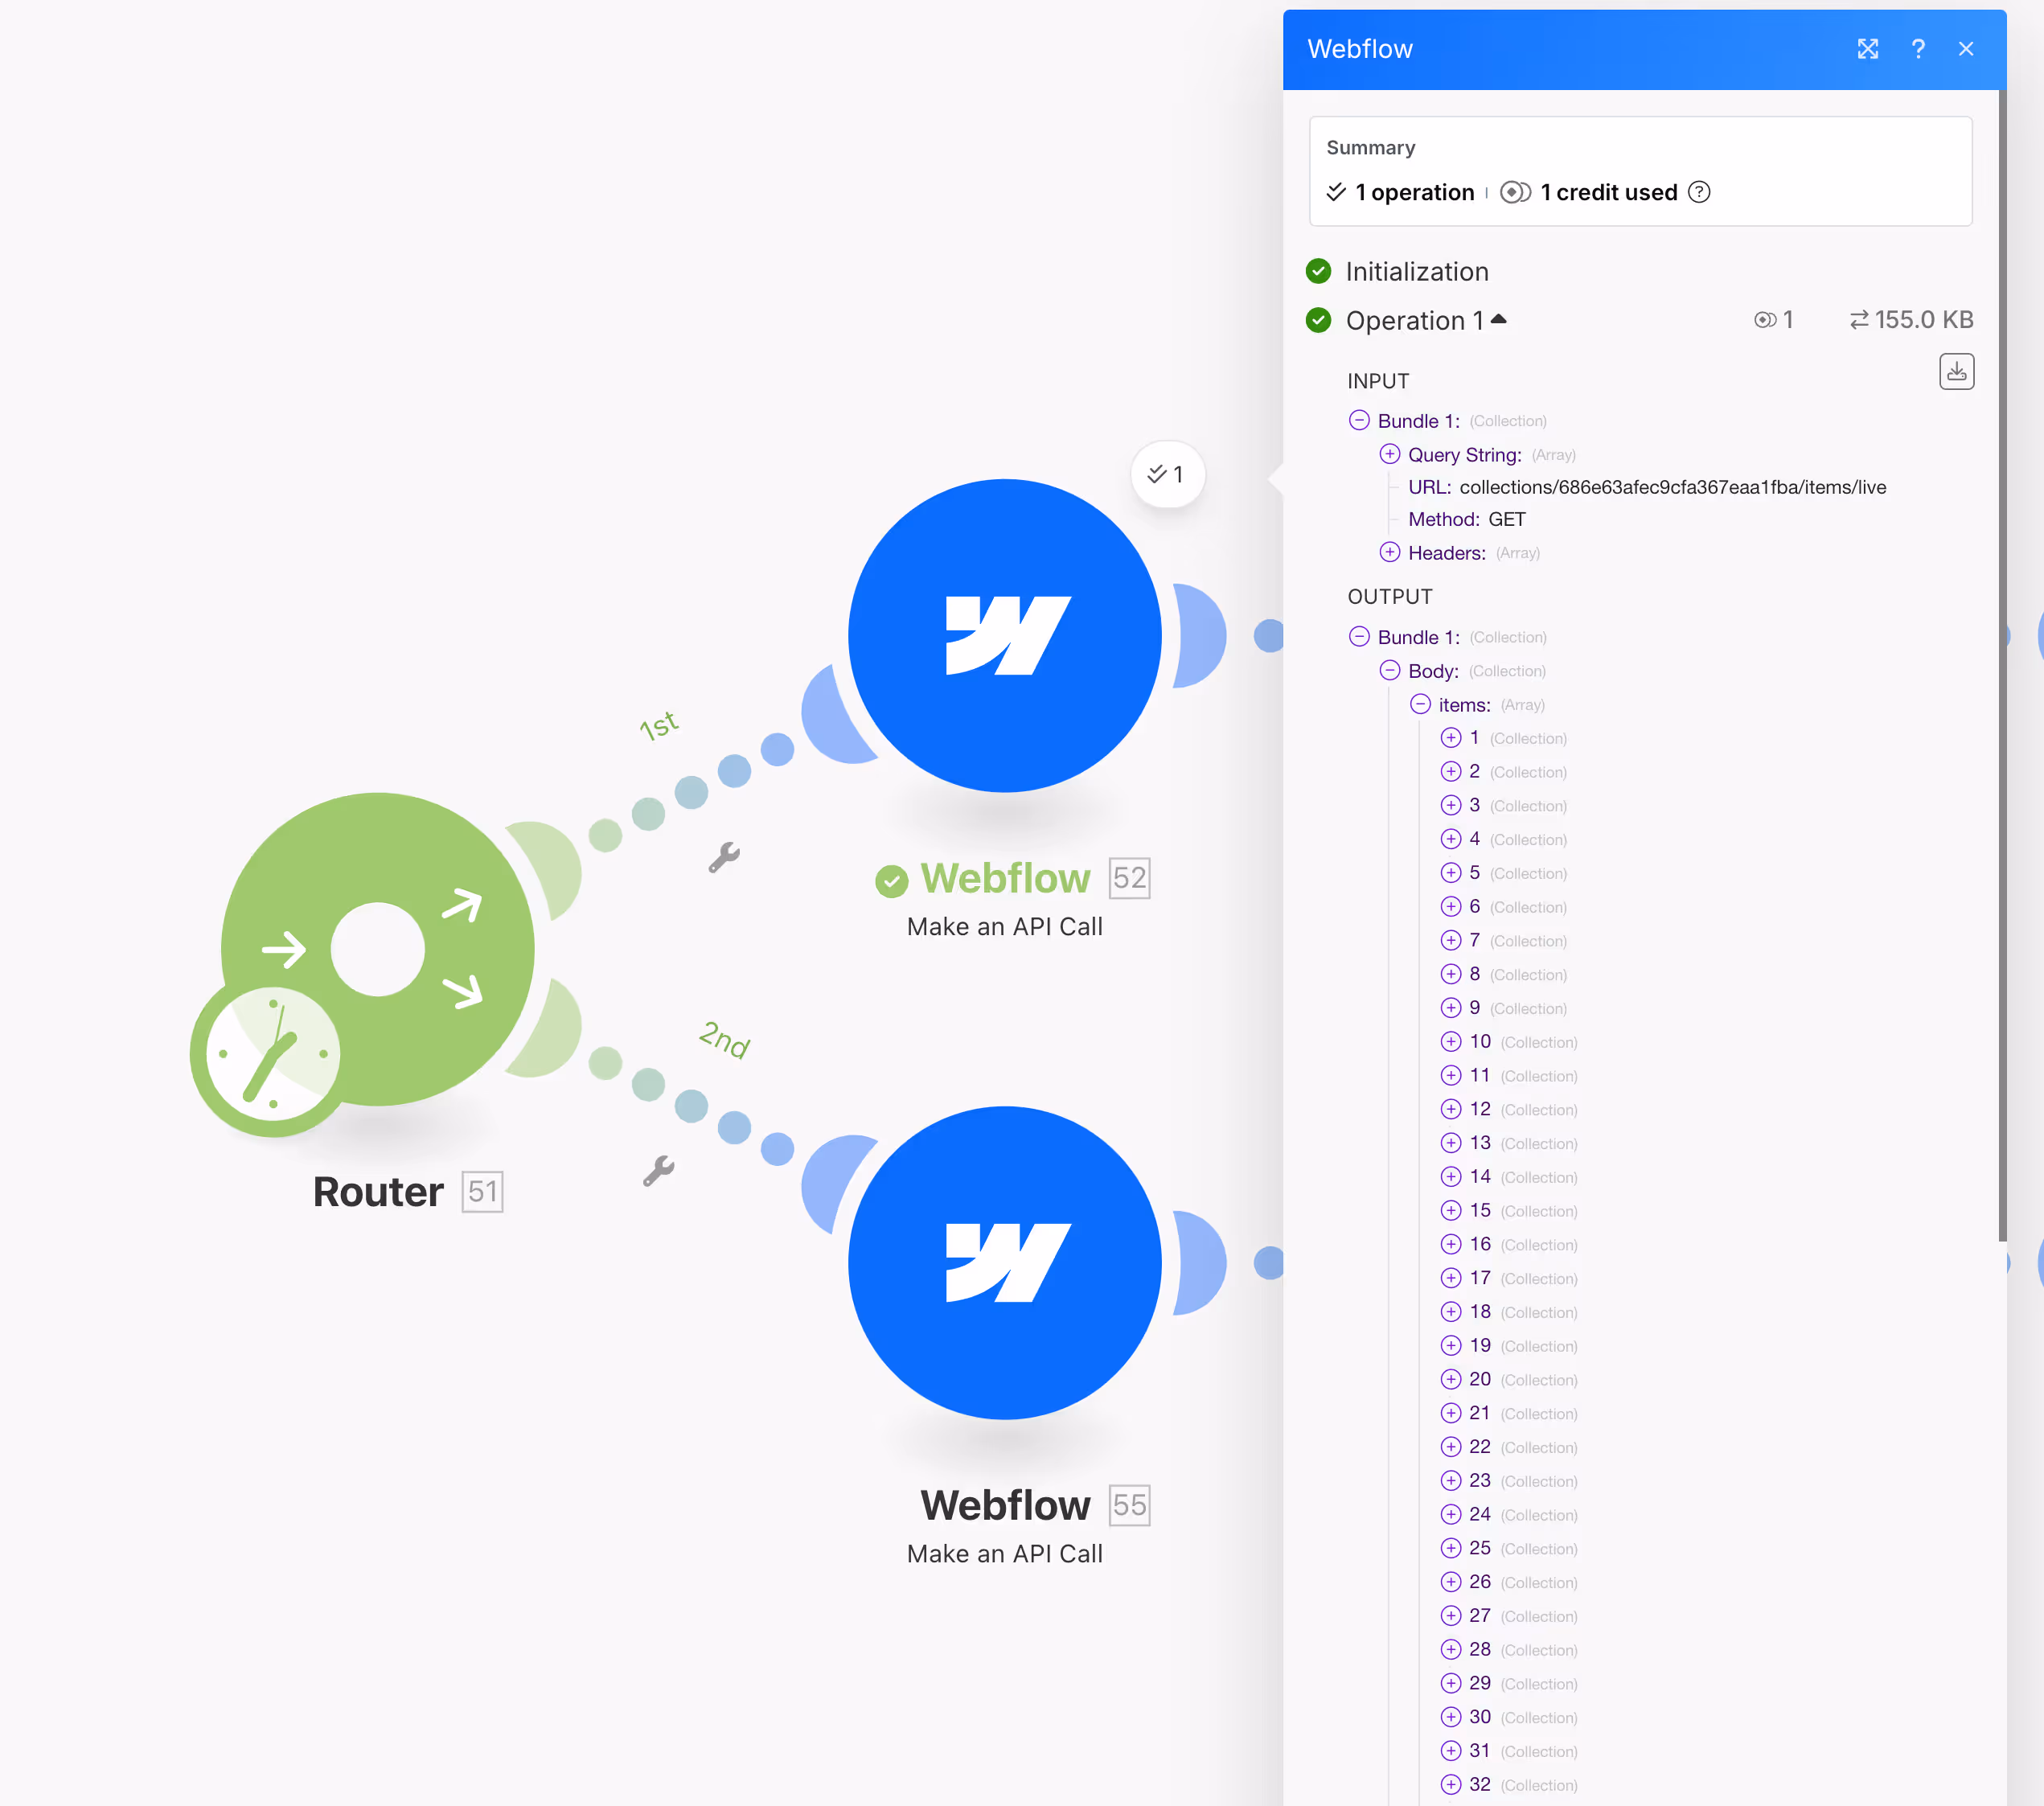Click the credit used info icon
This screenshot has height=1806, width=2044.
1699,192
